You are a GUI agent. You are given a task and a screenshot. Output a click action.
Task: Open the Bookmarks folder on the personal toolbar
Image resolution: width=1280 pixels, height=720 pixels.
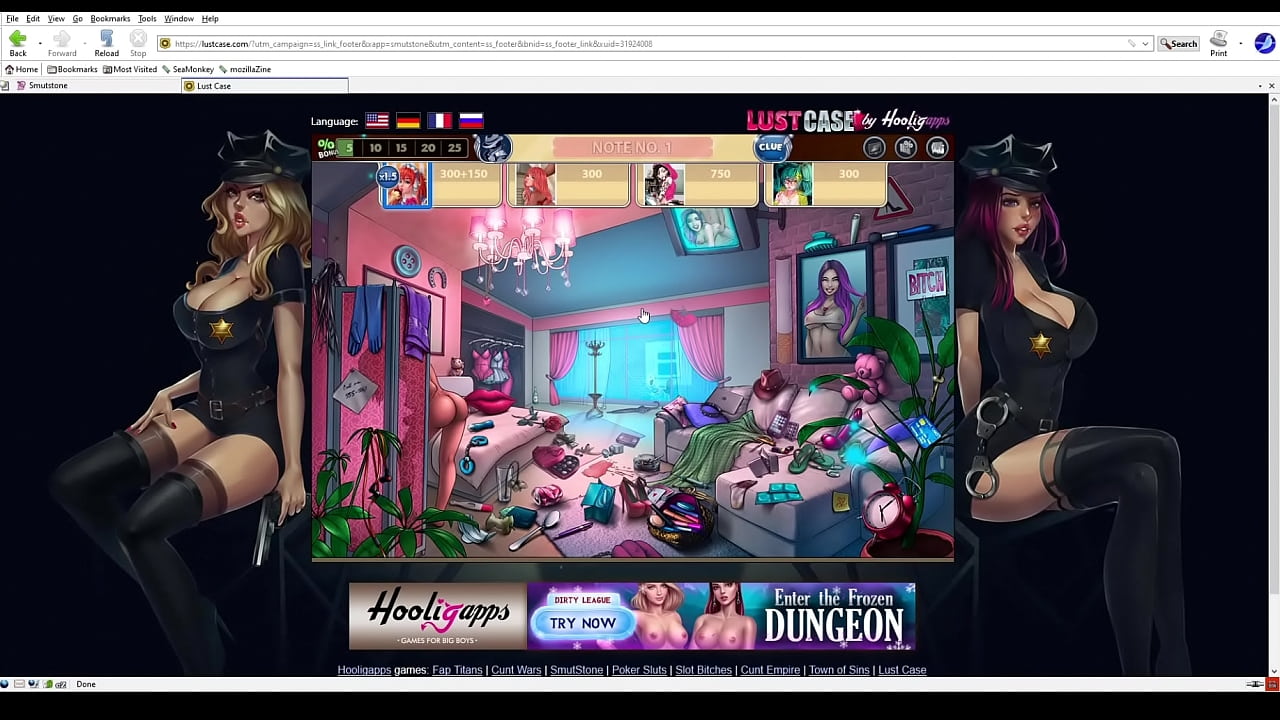point(72,69)
